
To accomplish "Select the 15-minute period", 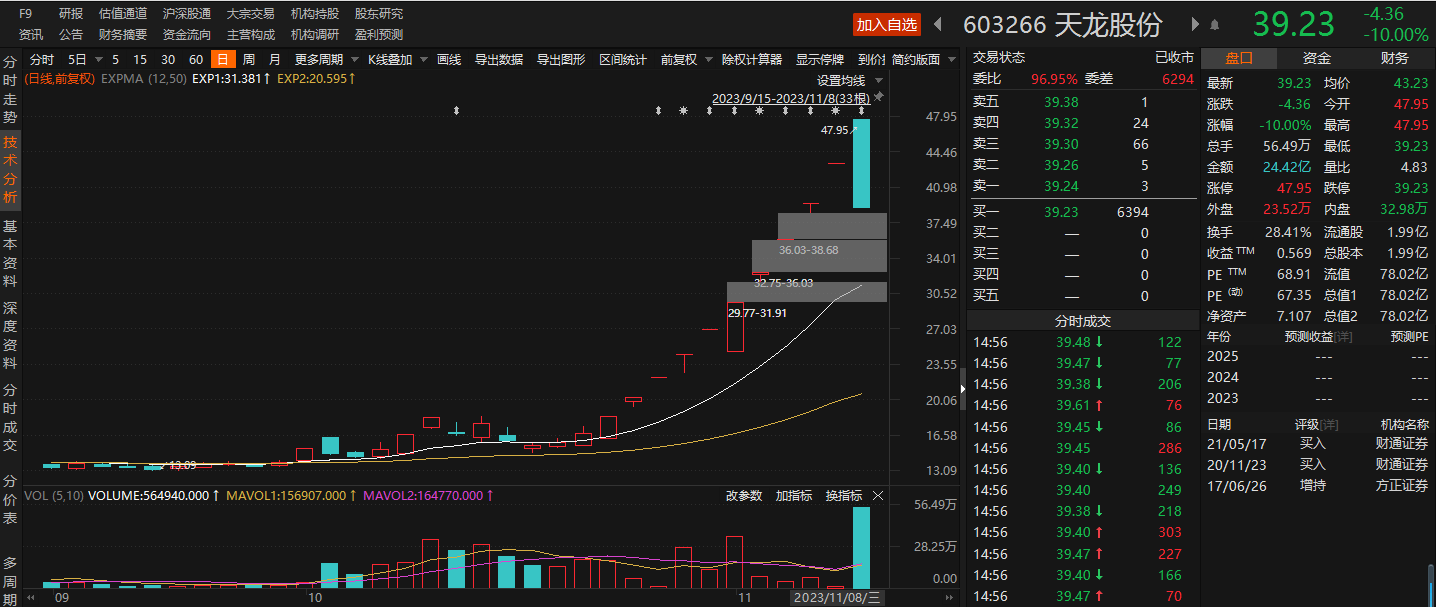I will click(x=140, y=60).
